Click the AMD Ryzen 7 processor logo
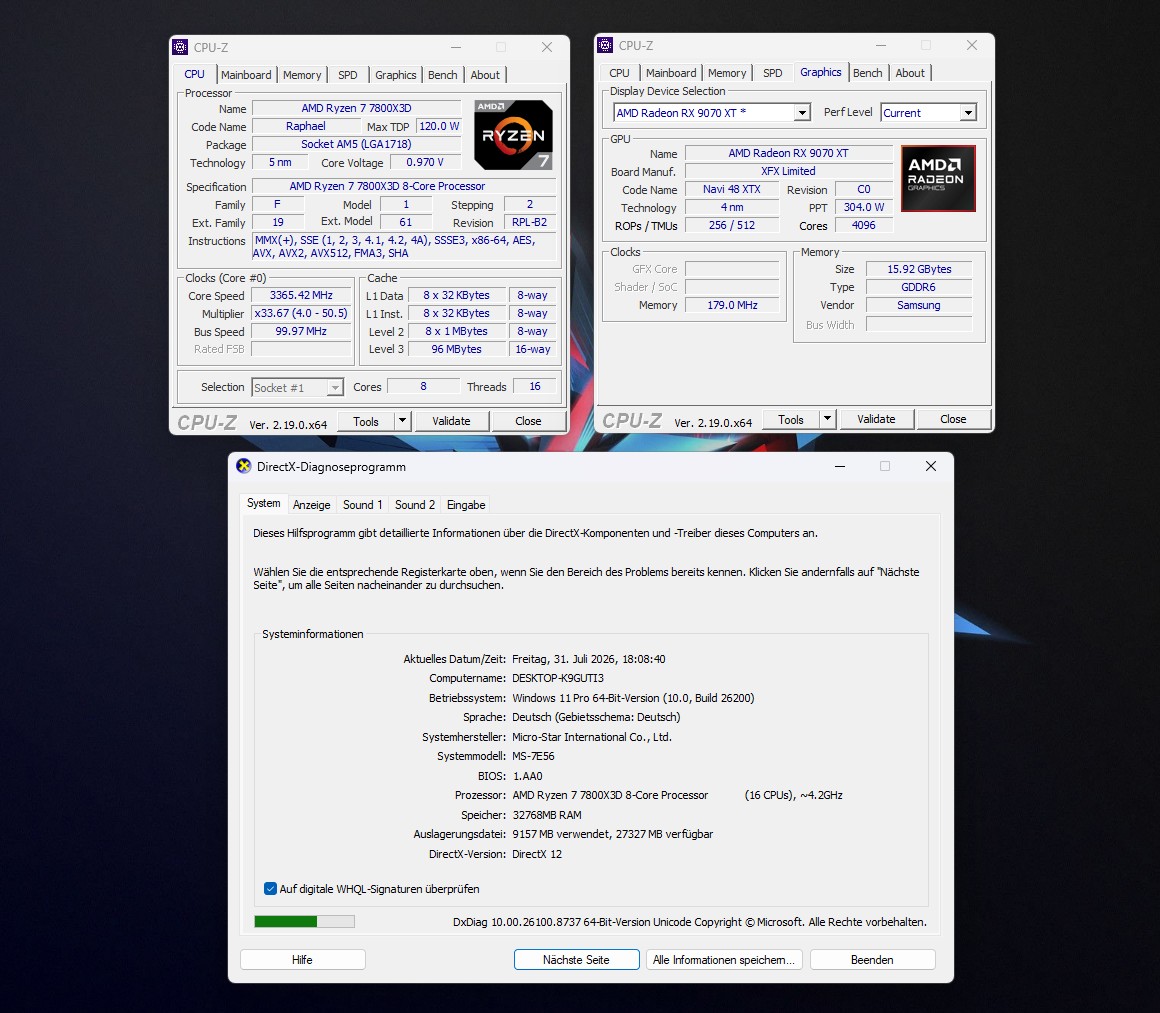This screenshot has height=1013, width=1160. point(513,135)
